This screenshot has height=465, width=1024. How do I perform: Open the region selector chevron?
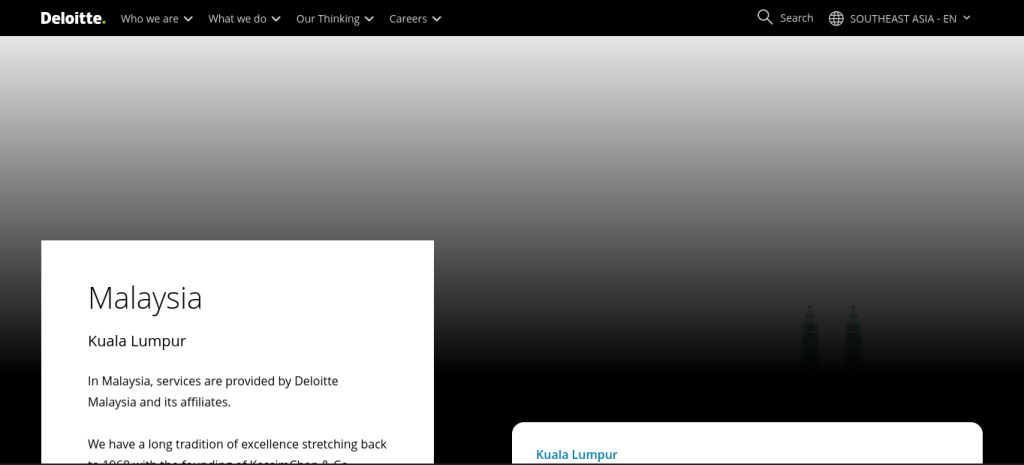click(x=967, y=18)
